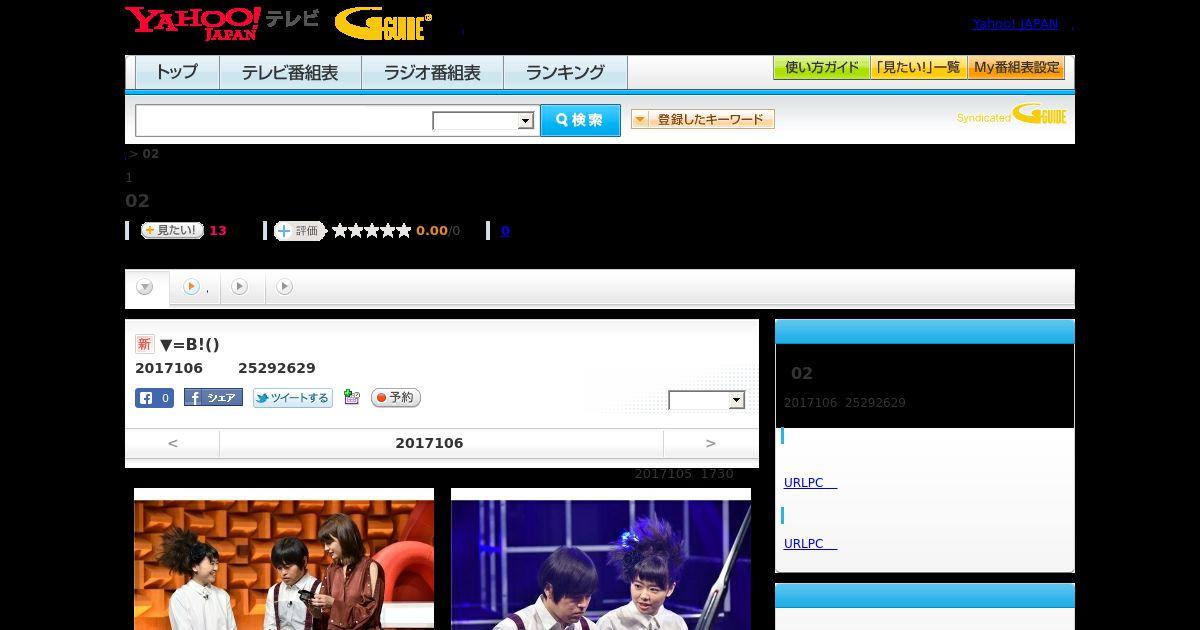Screen dimensions: 1200x630
Task: Open the 使い方ガイド button
Action: coord(822,68)
